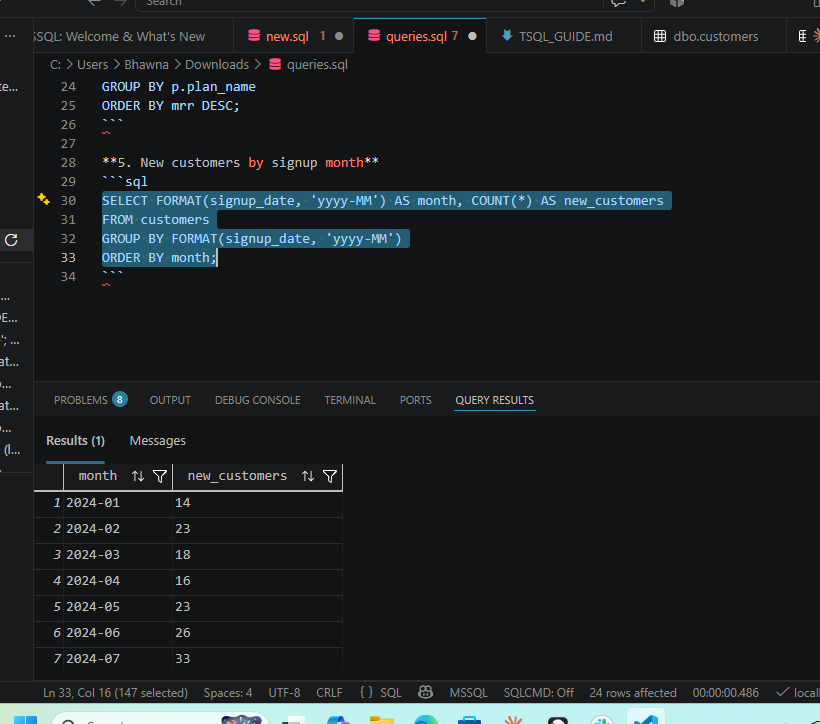Switch to the TSQL_GUIDE.md tab
This screenshot has width=820, height=724.
click(x=565, y=36)
